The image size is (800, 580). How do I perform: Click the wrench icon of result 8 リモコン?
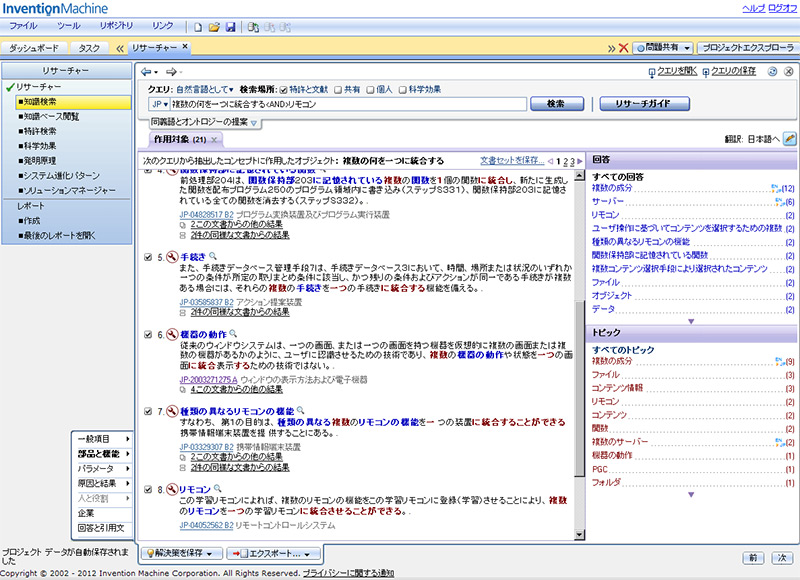click(x=172, y=489)
